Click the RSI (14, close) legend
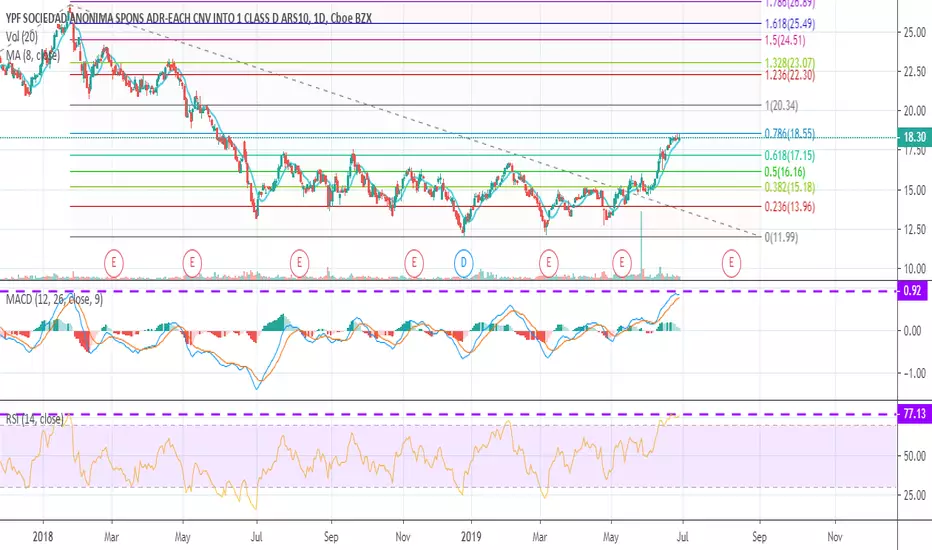Screen dimensions: 932x550 (34, 419)
